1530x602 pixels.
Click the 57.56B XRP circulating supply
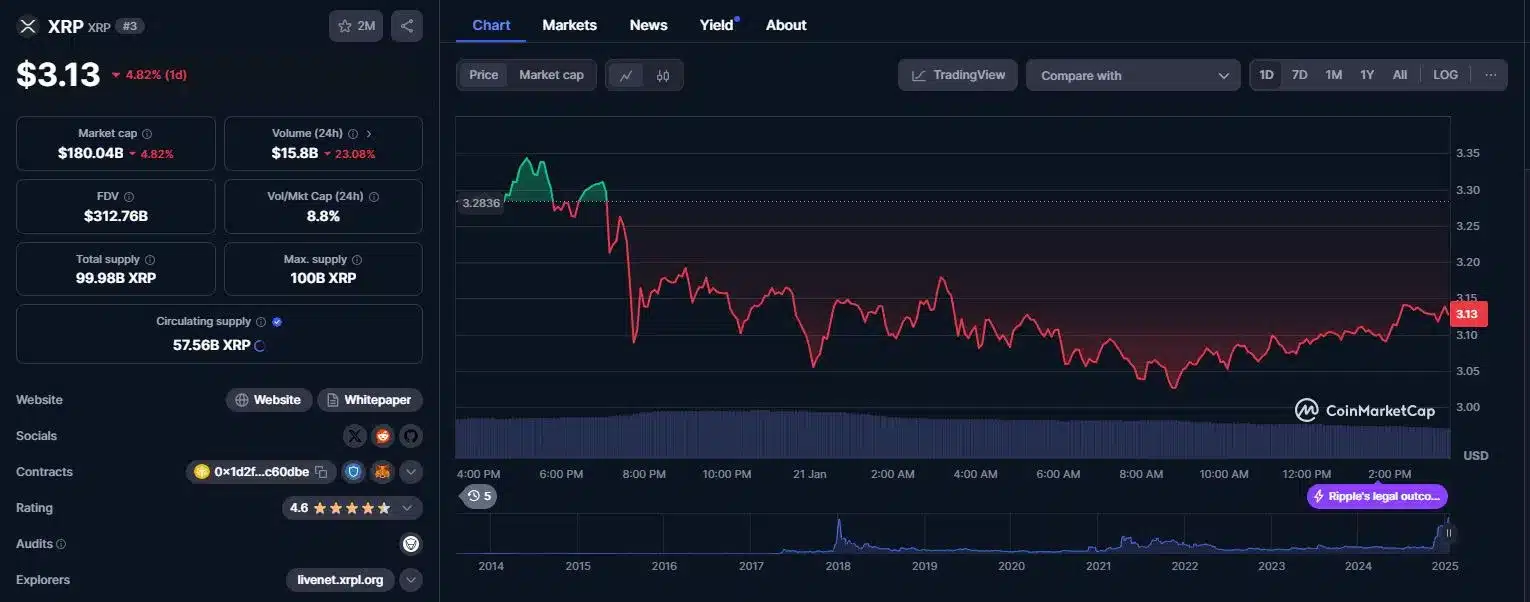[x=211, y=345]
